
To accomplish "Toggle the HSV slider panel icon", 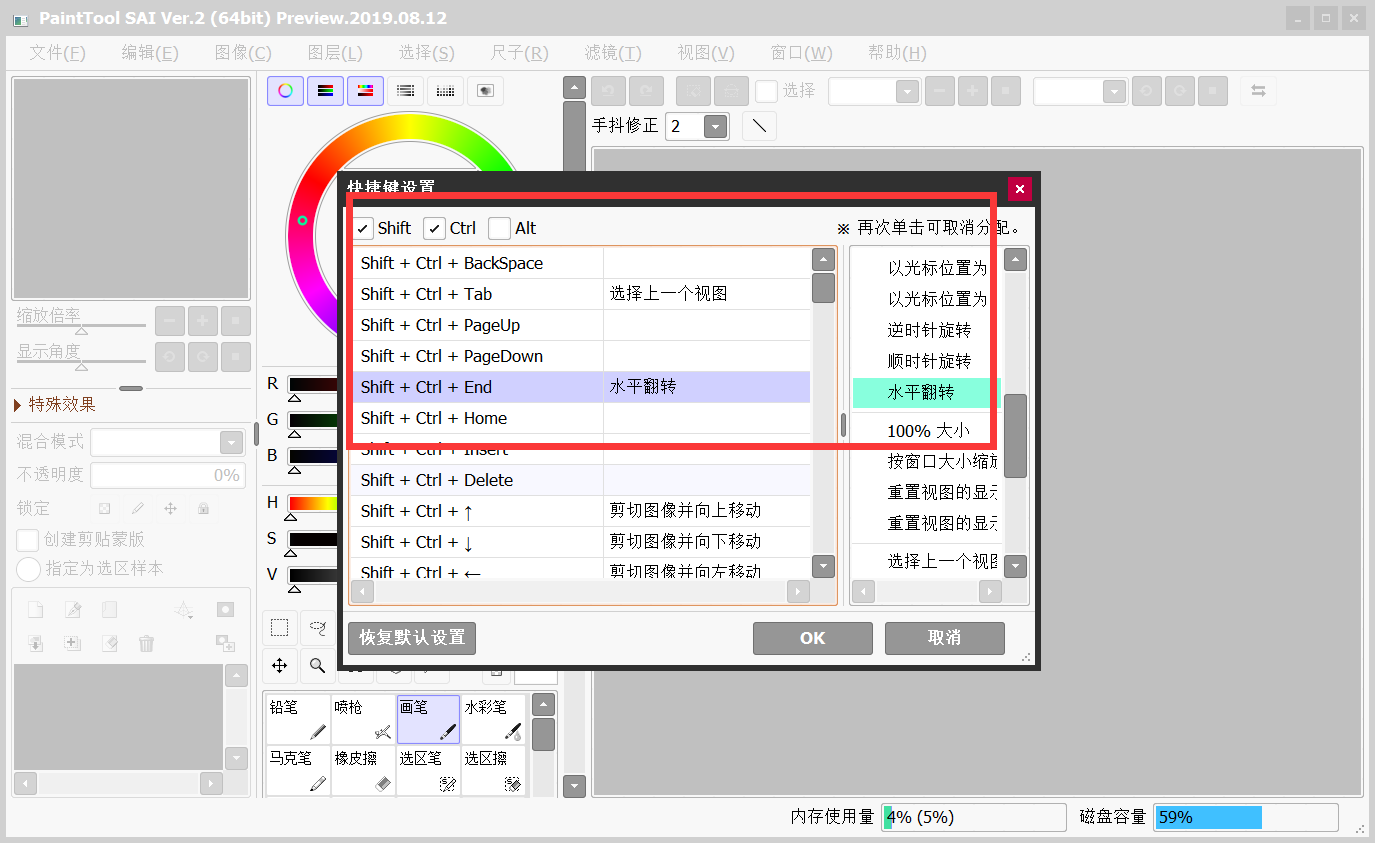I will point(365,91).
